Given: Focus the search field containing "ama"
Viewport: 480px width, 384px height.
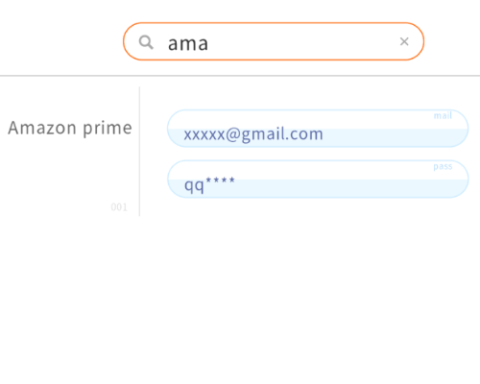Looking at the screenshot, I should [x=273, y=41].
